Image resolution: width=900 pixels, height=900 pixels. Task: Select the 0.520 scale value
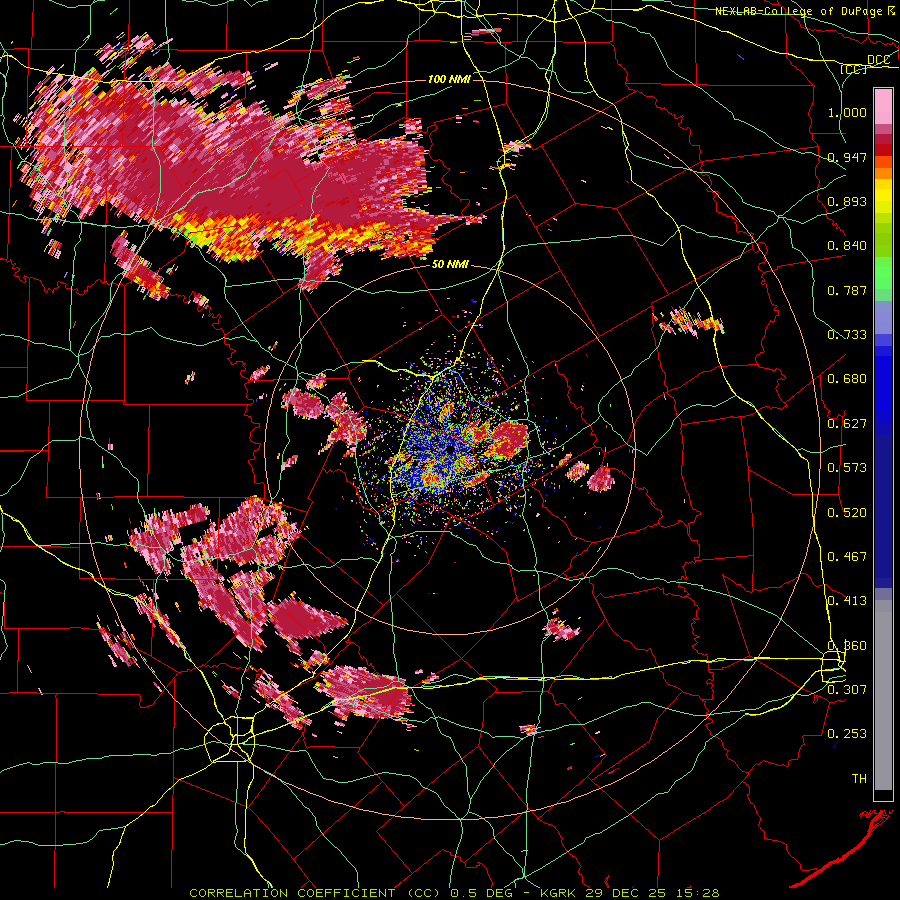click(x=847, y=513)
